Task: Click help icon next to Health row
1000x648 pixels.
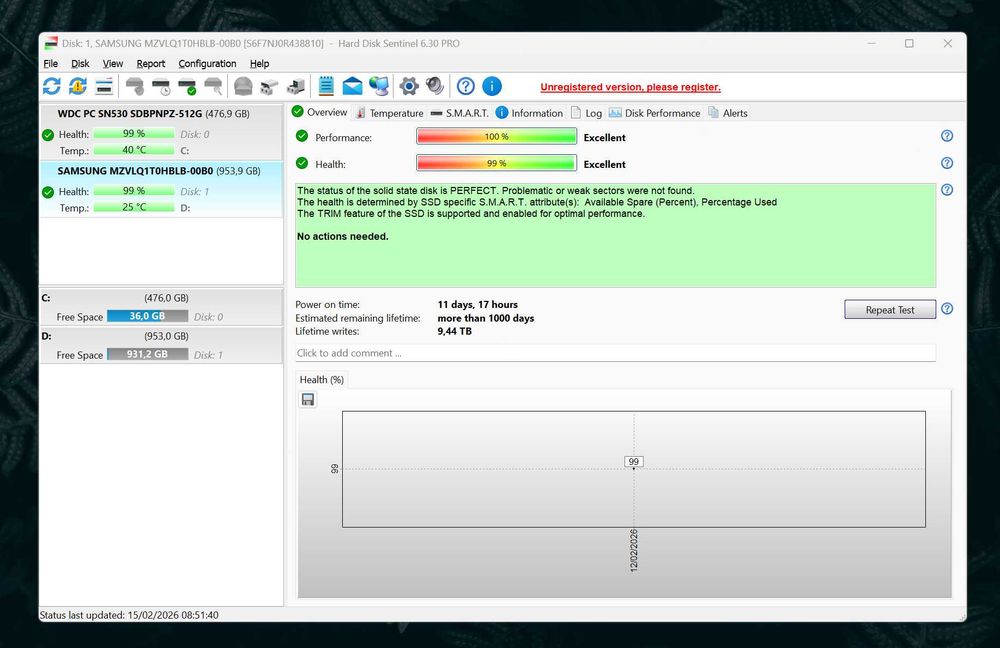Action: [947, 163]
